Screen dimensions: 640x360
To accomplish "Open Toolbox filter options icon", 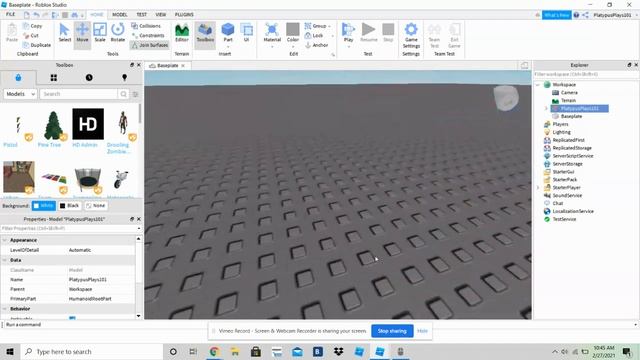I will coord(136,94).
